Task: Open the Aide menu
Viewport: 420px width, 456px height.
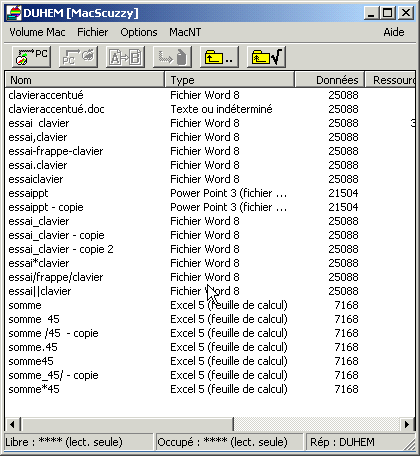Action: click(x=394, y=32)
